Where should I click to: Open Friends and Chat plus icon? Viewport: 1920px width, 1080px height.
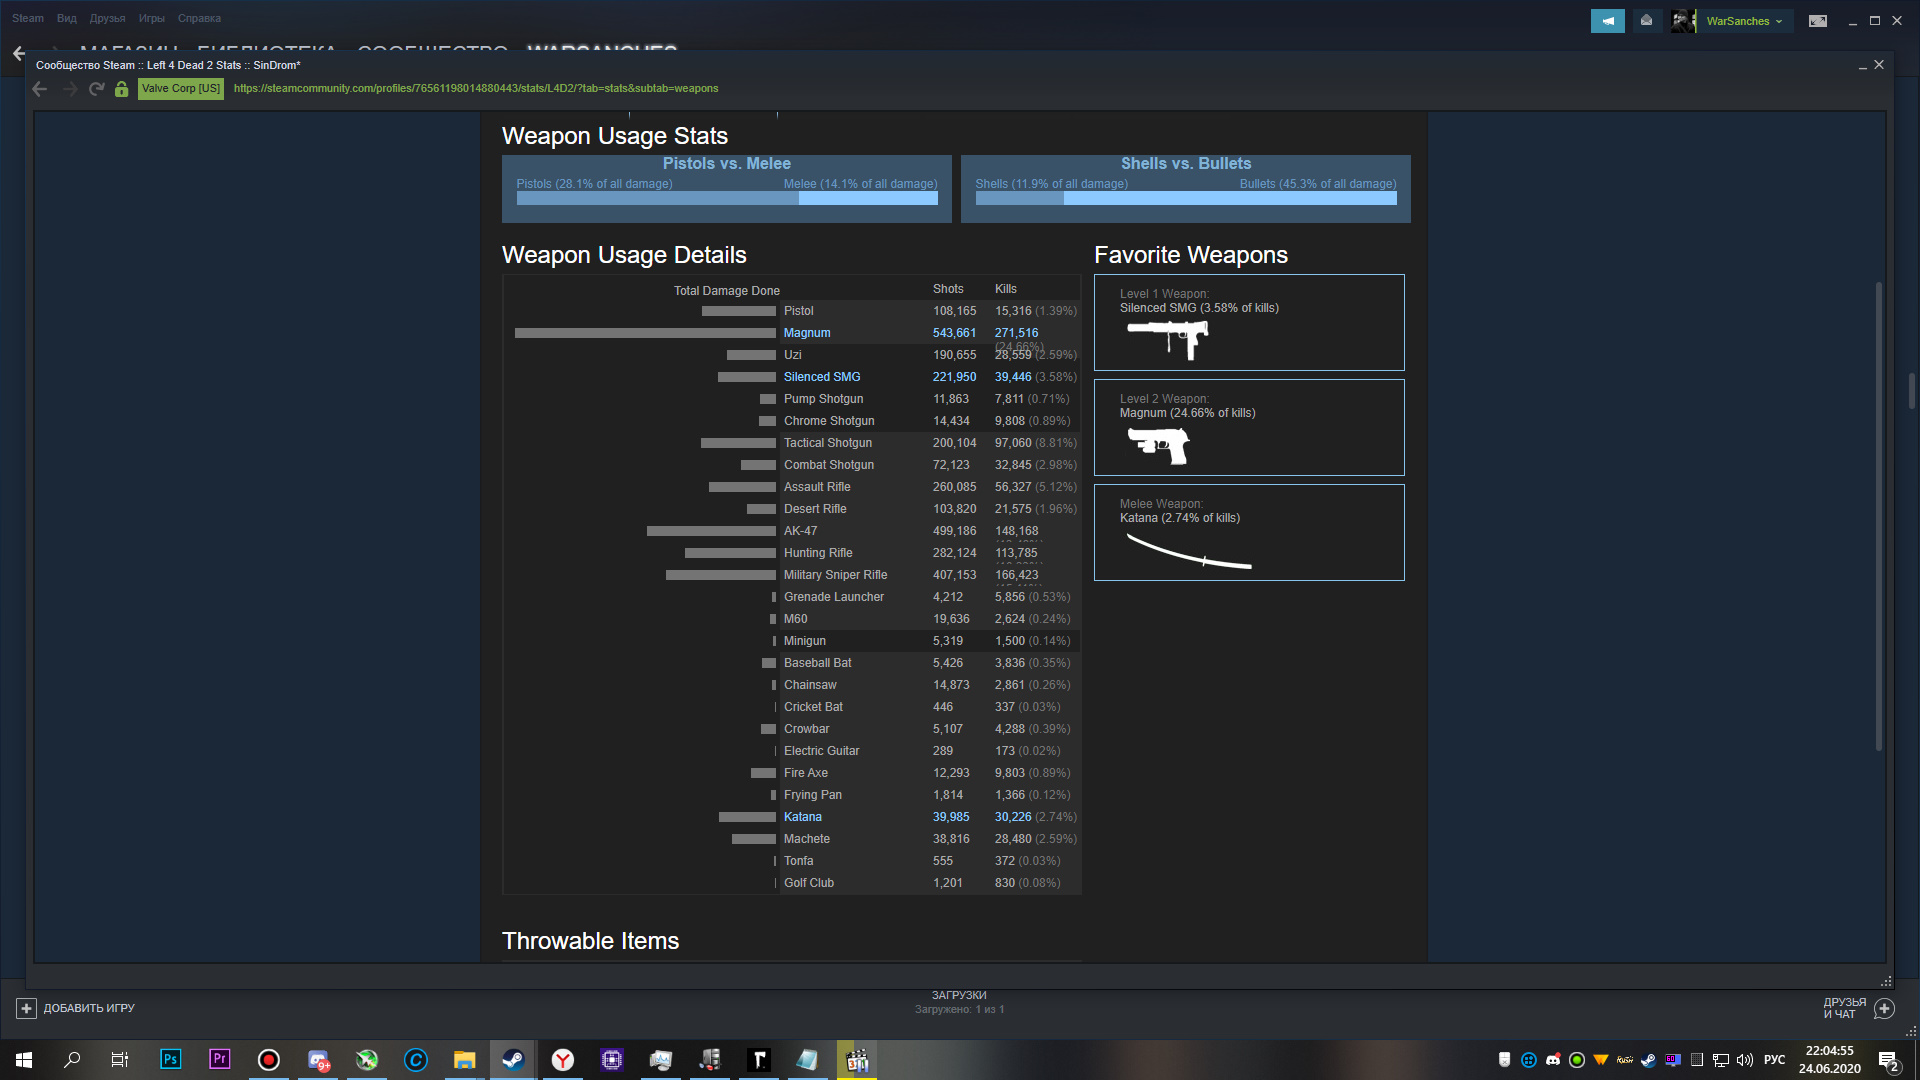click(x=1884, y=1008)
